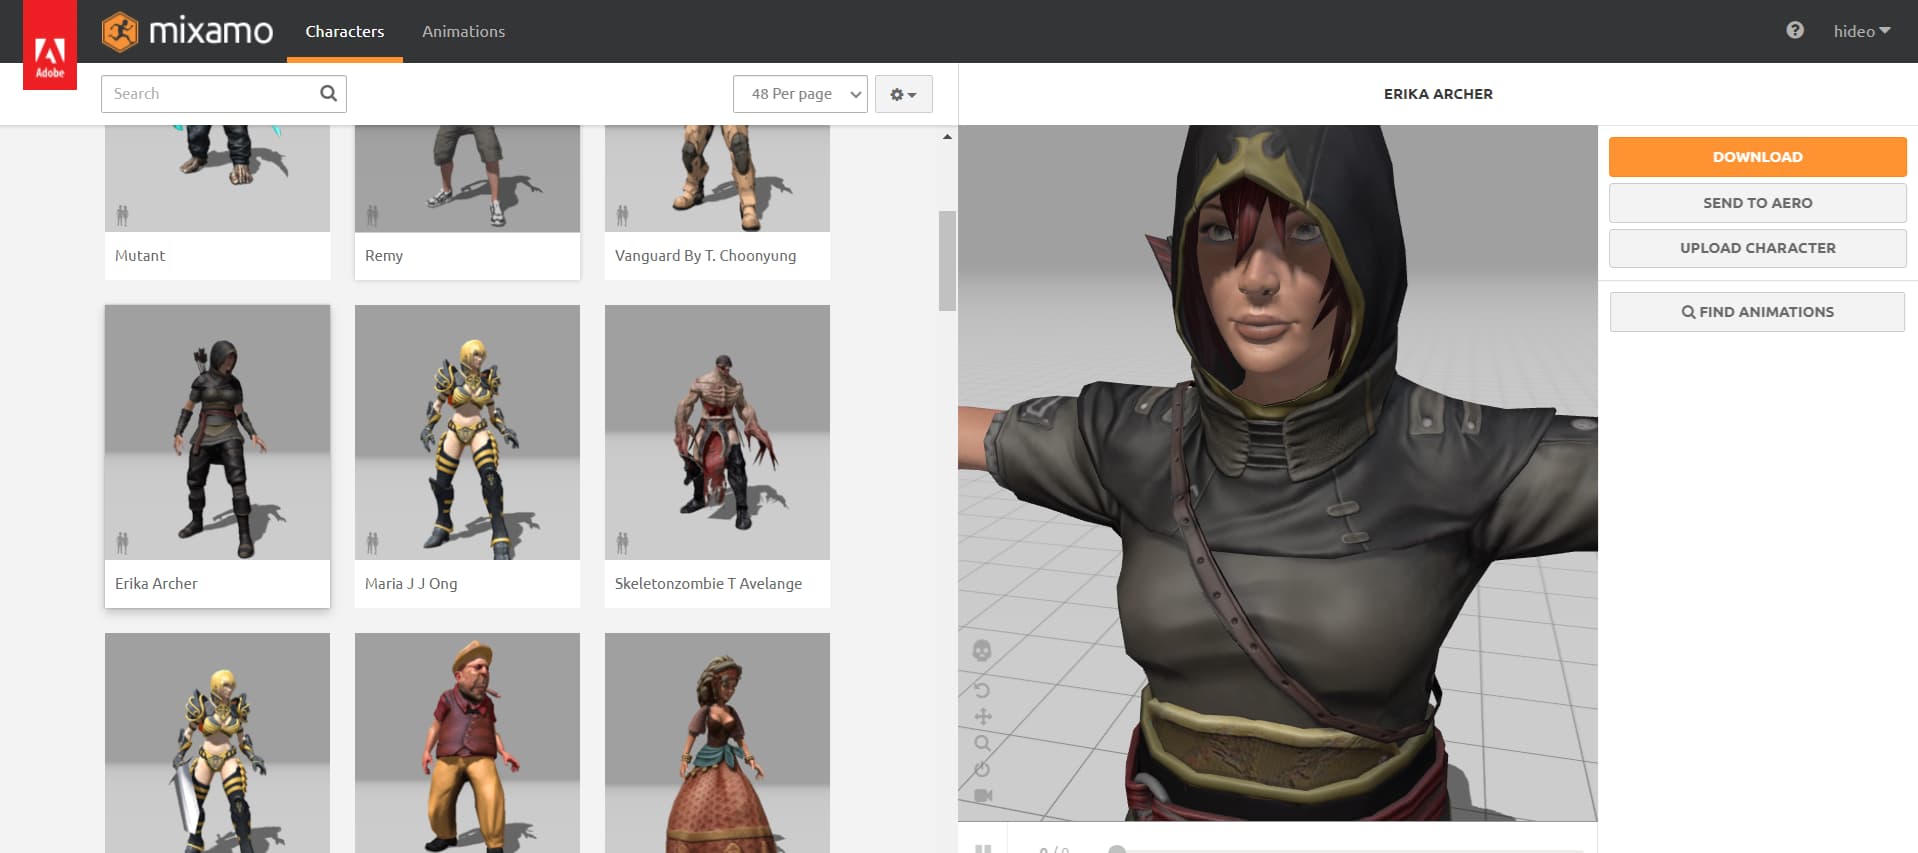The width and height of the screenshot is (1918, 853).
Task: Click the video camera follow icon
Action: [983, 795]
